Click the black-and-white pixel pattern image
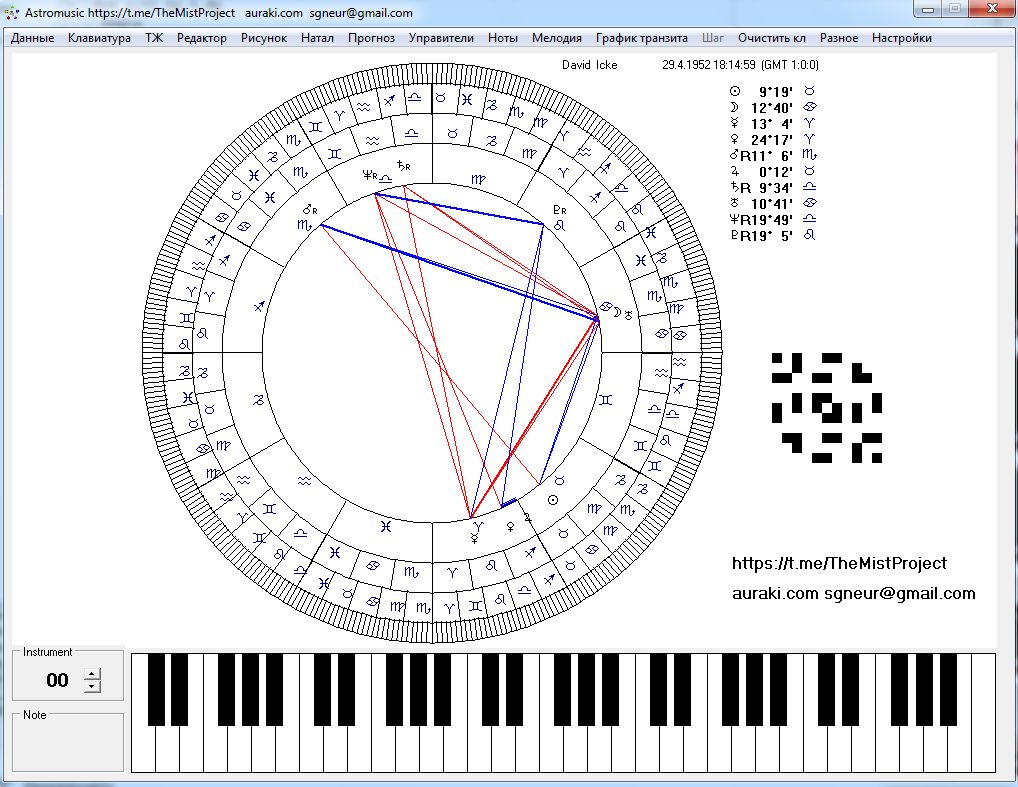The image size is (1018, 787). click(x=826, y=407)
